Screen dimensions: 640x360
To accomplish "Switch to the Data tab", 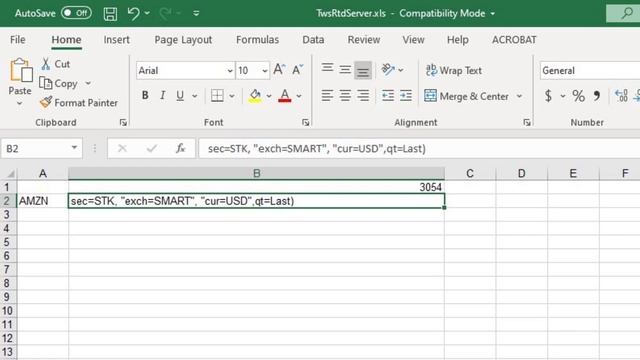I will tap(313, 40).
